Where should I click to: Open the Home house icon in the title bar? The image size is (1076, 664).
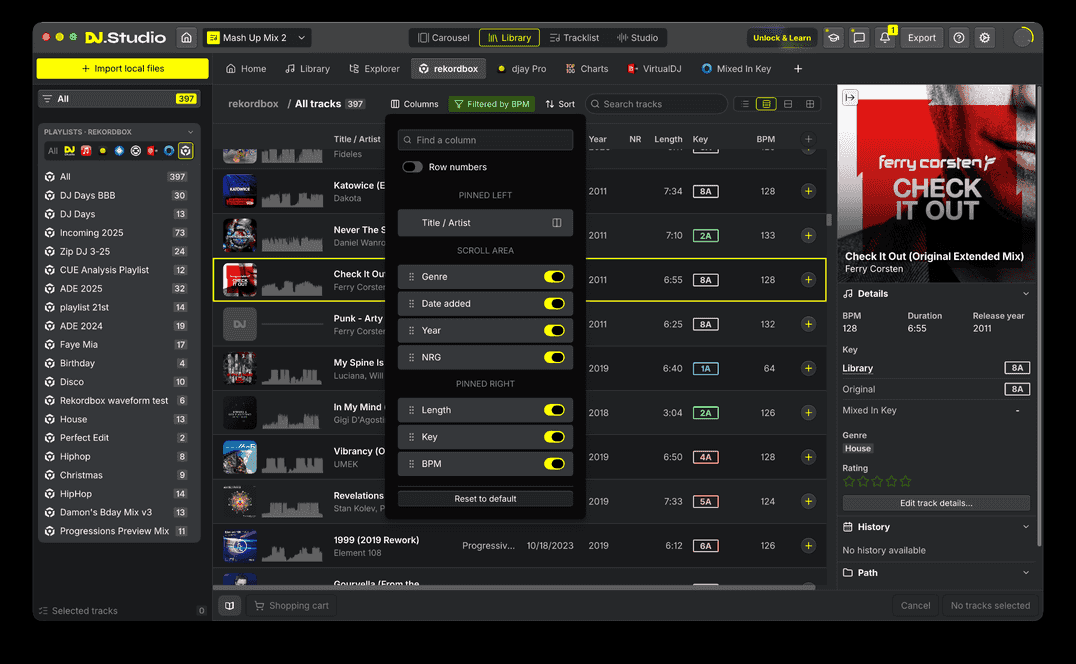187,38
